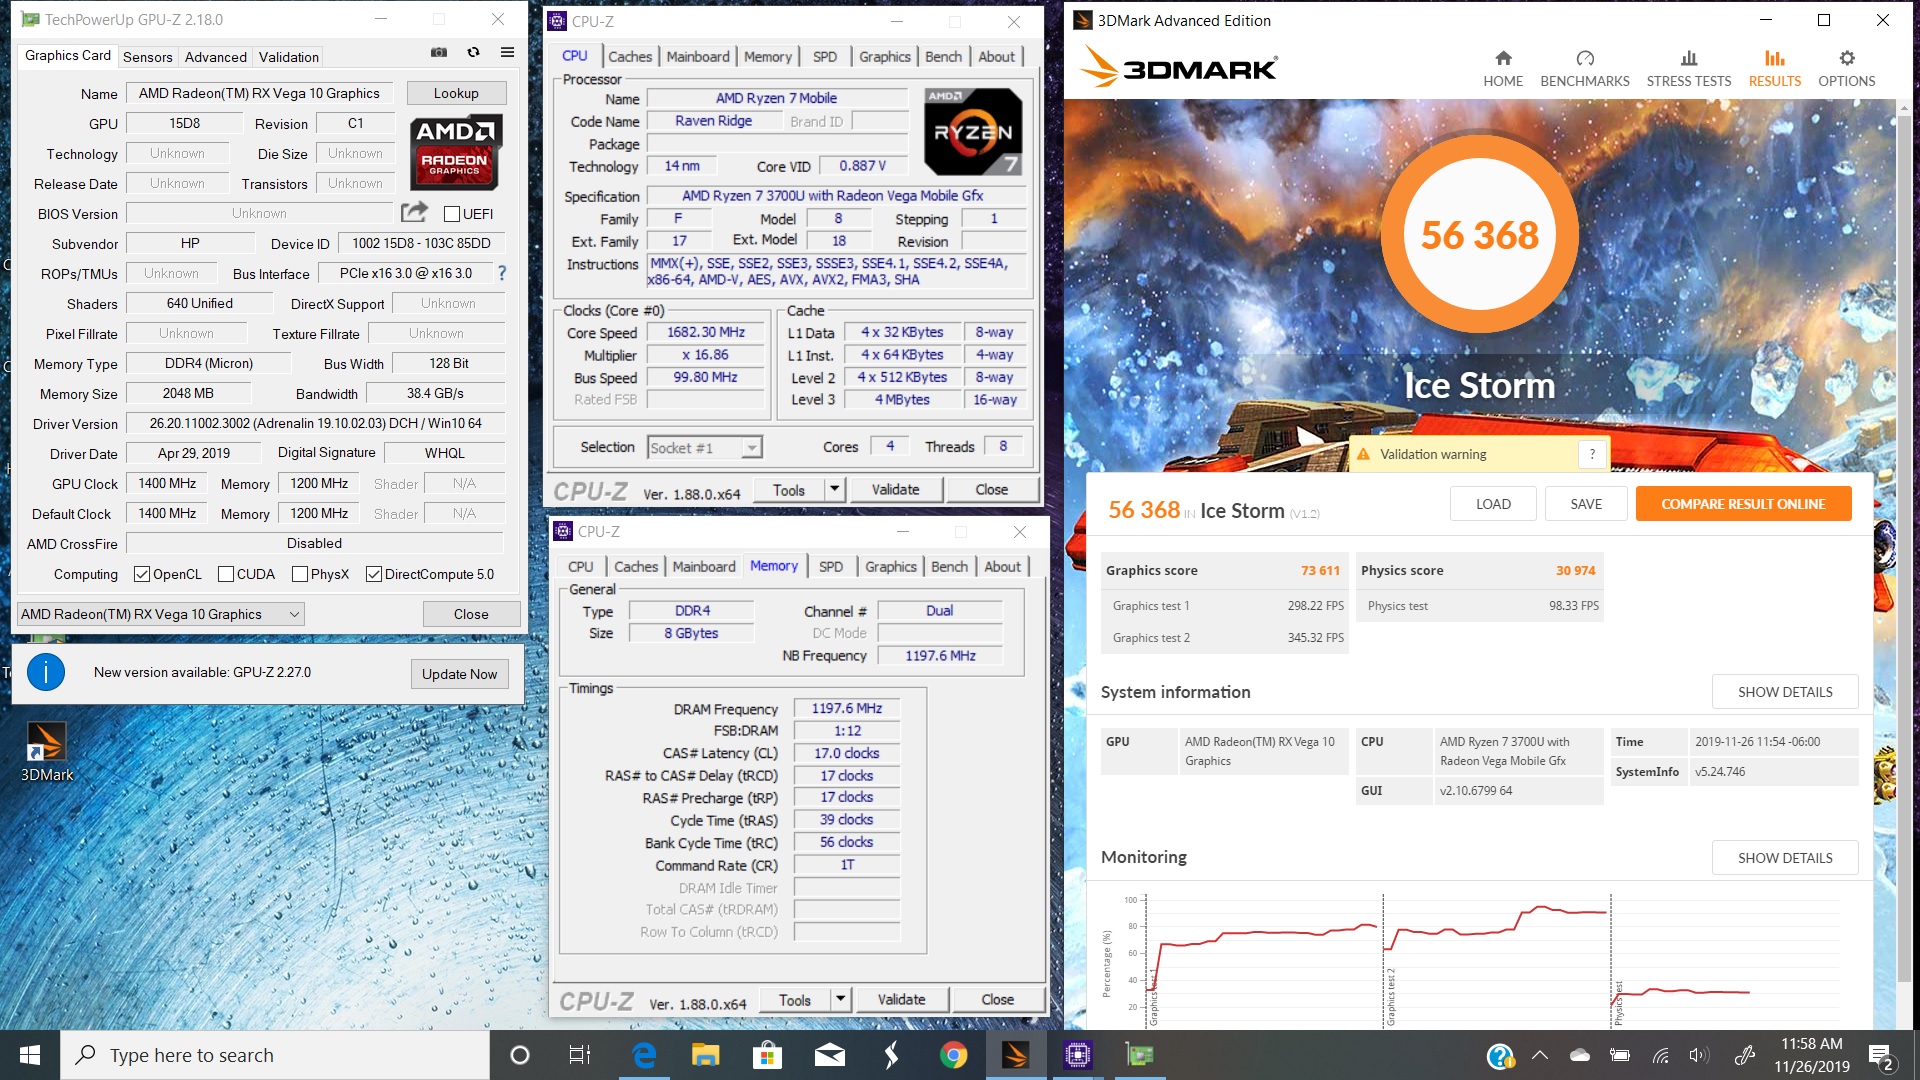Open Microsoft Store from taskbar
This screenshot has height=1080, width=1920.
click(x=767, y=1055)
